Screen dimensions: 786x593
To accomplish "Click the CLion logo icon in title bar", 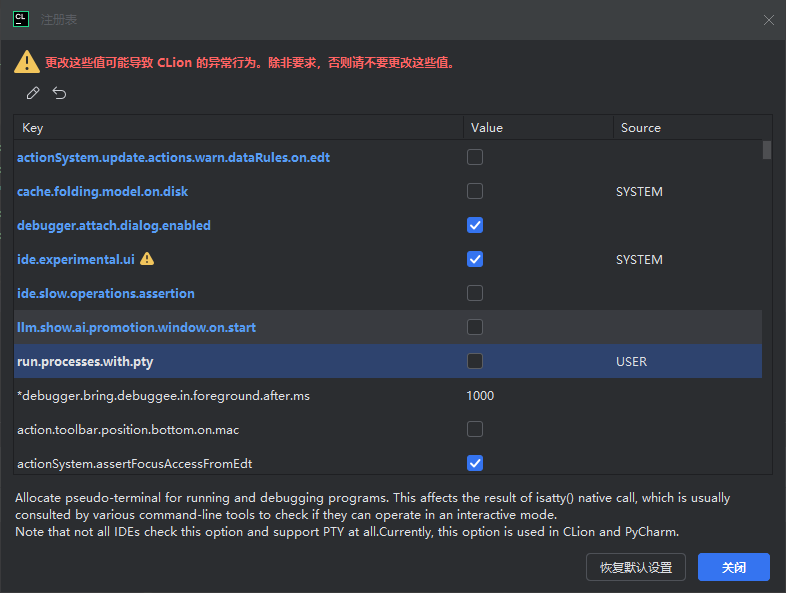I will (x=21, y=20).
